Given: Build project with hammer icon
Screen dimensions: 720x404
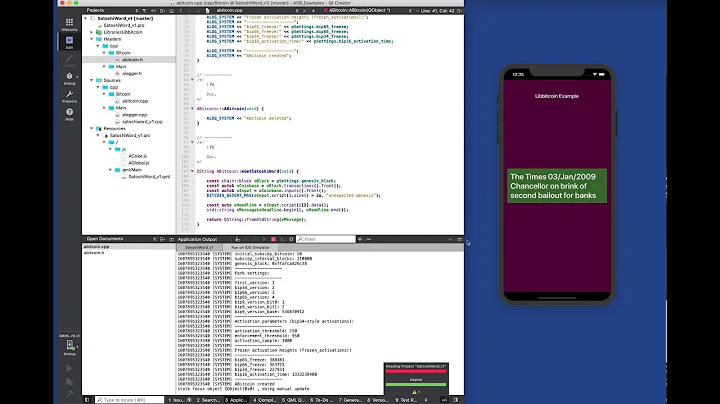Looking at the screenshot, I should pyautogui.click(x=69, y=394).
